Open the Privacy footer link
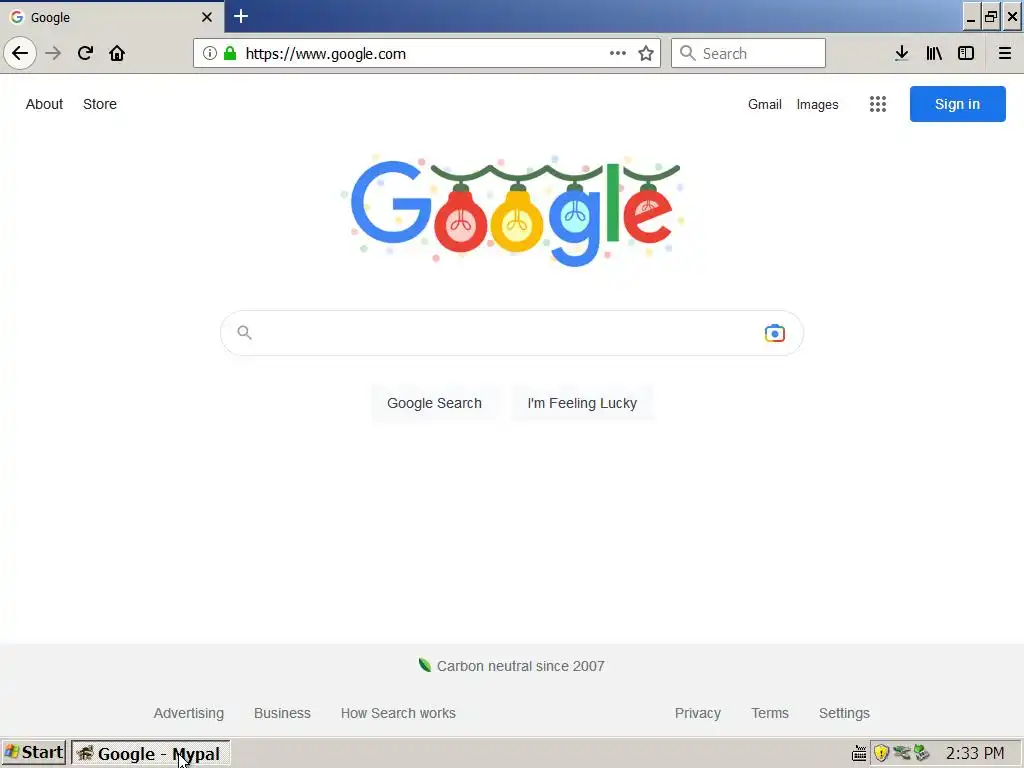This screenshot has width=1024, height=768. (x=697, y=713)
